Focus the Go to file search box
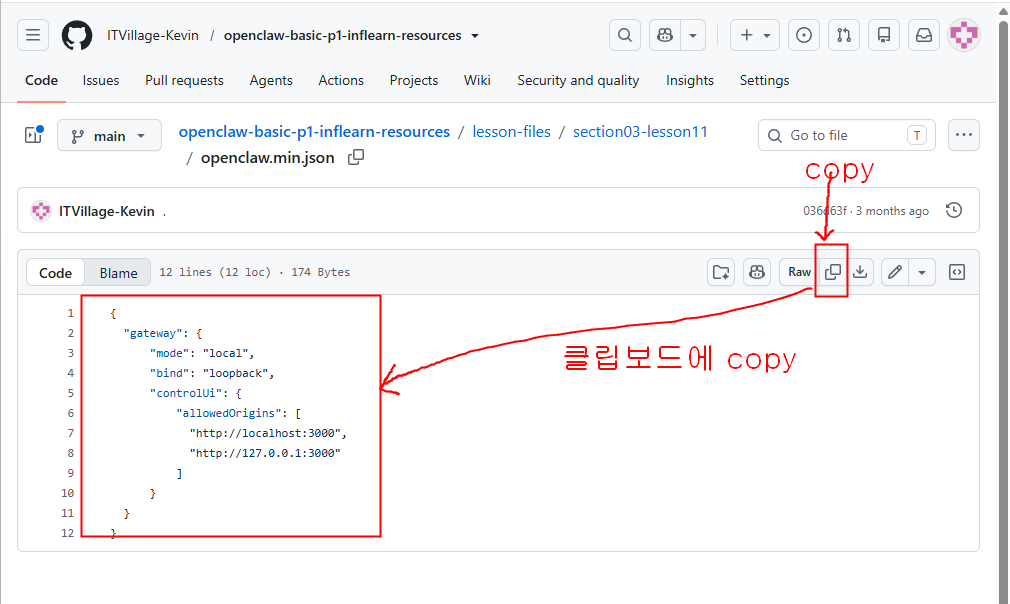 tap(846, 135)
